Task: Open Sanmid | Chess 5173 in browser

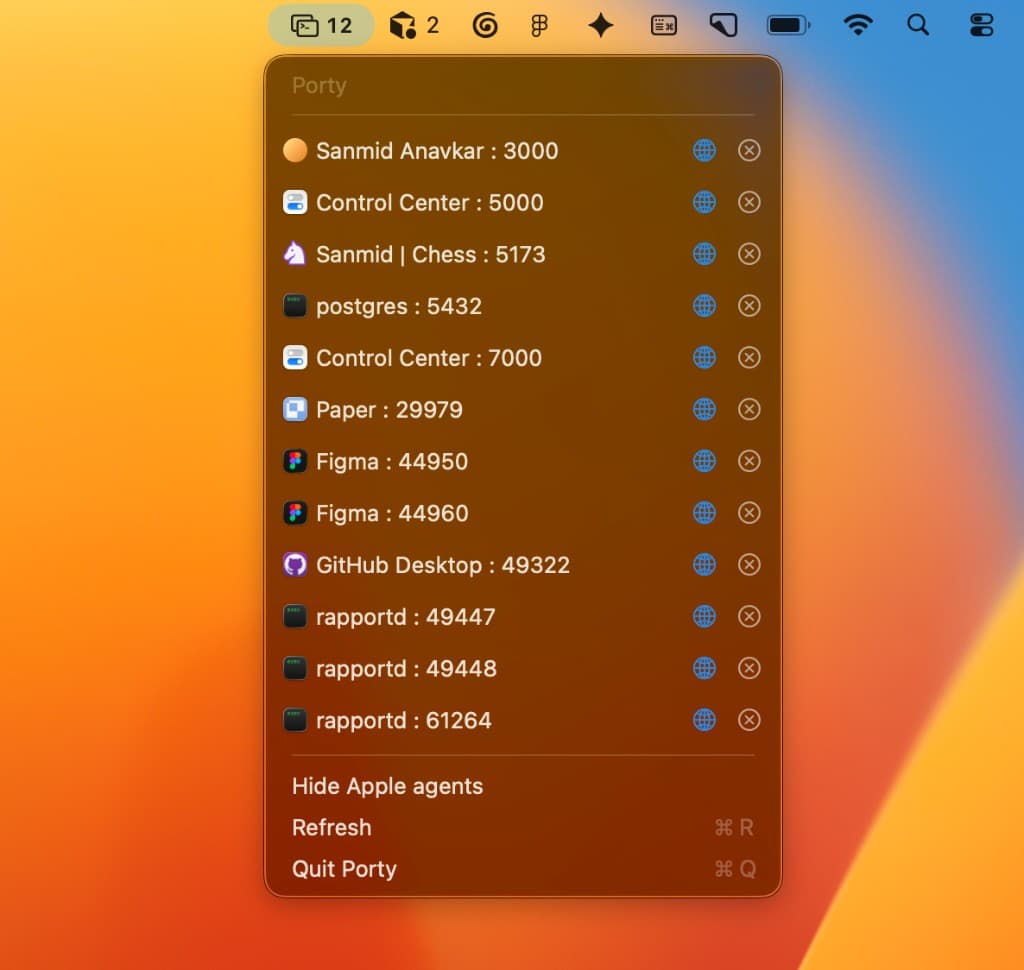Action: pos(704,254)
